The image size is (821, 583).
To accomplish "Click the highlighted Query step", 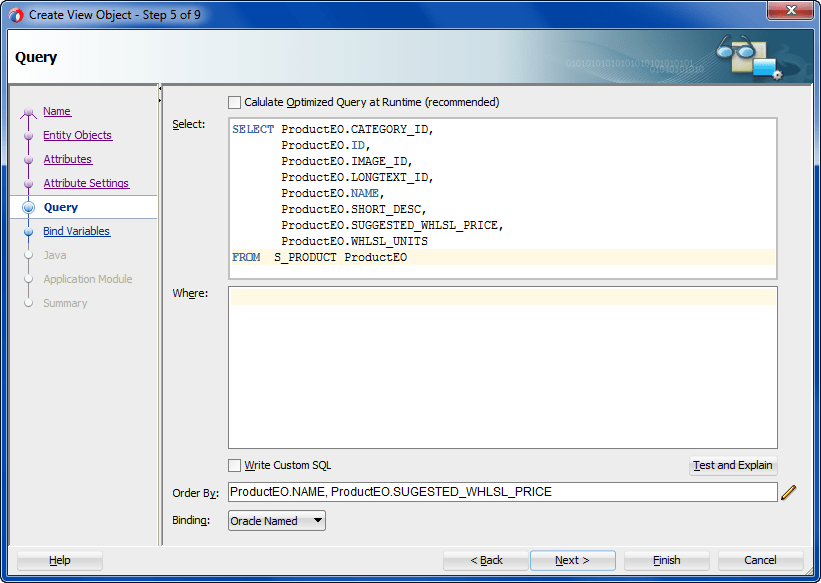I will [x=60, y=207].
